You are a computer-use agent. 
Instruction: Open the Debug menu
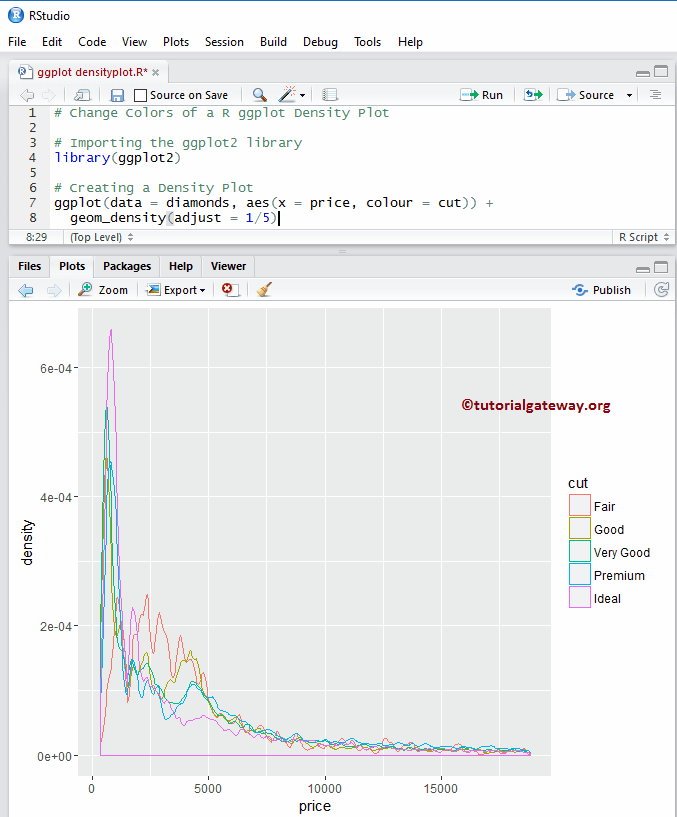click(x=321, y=42)
